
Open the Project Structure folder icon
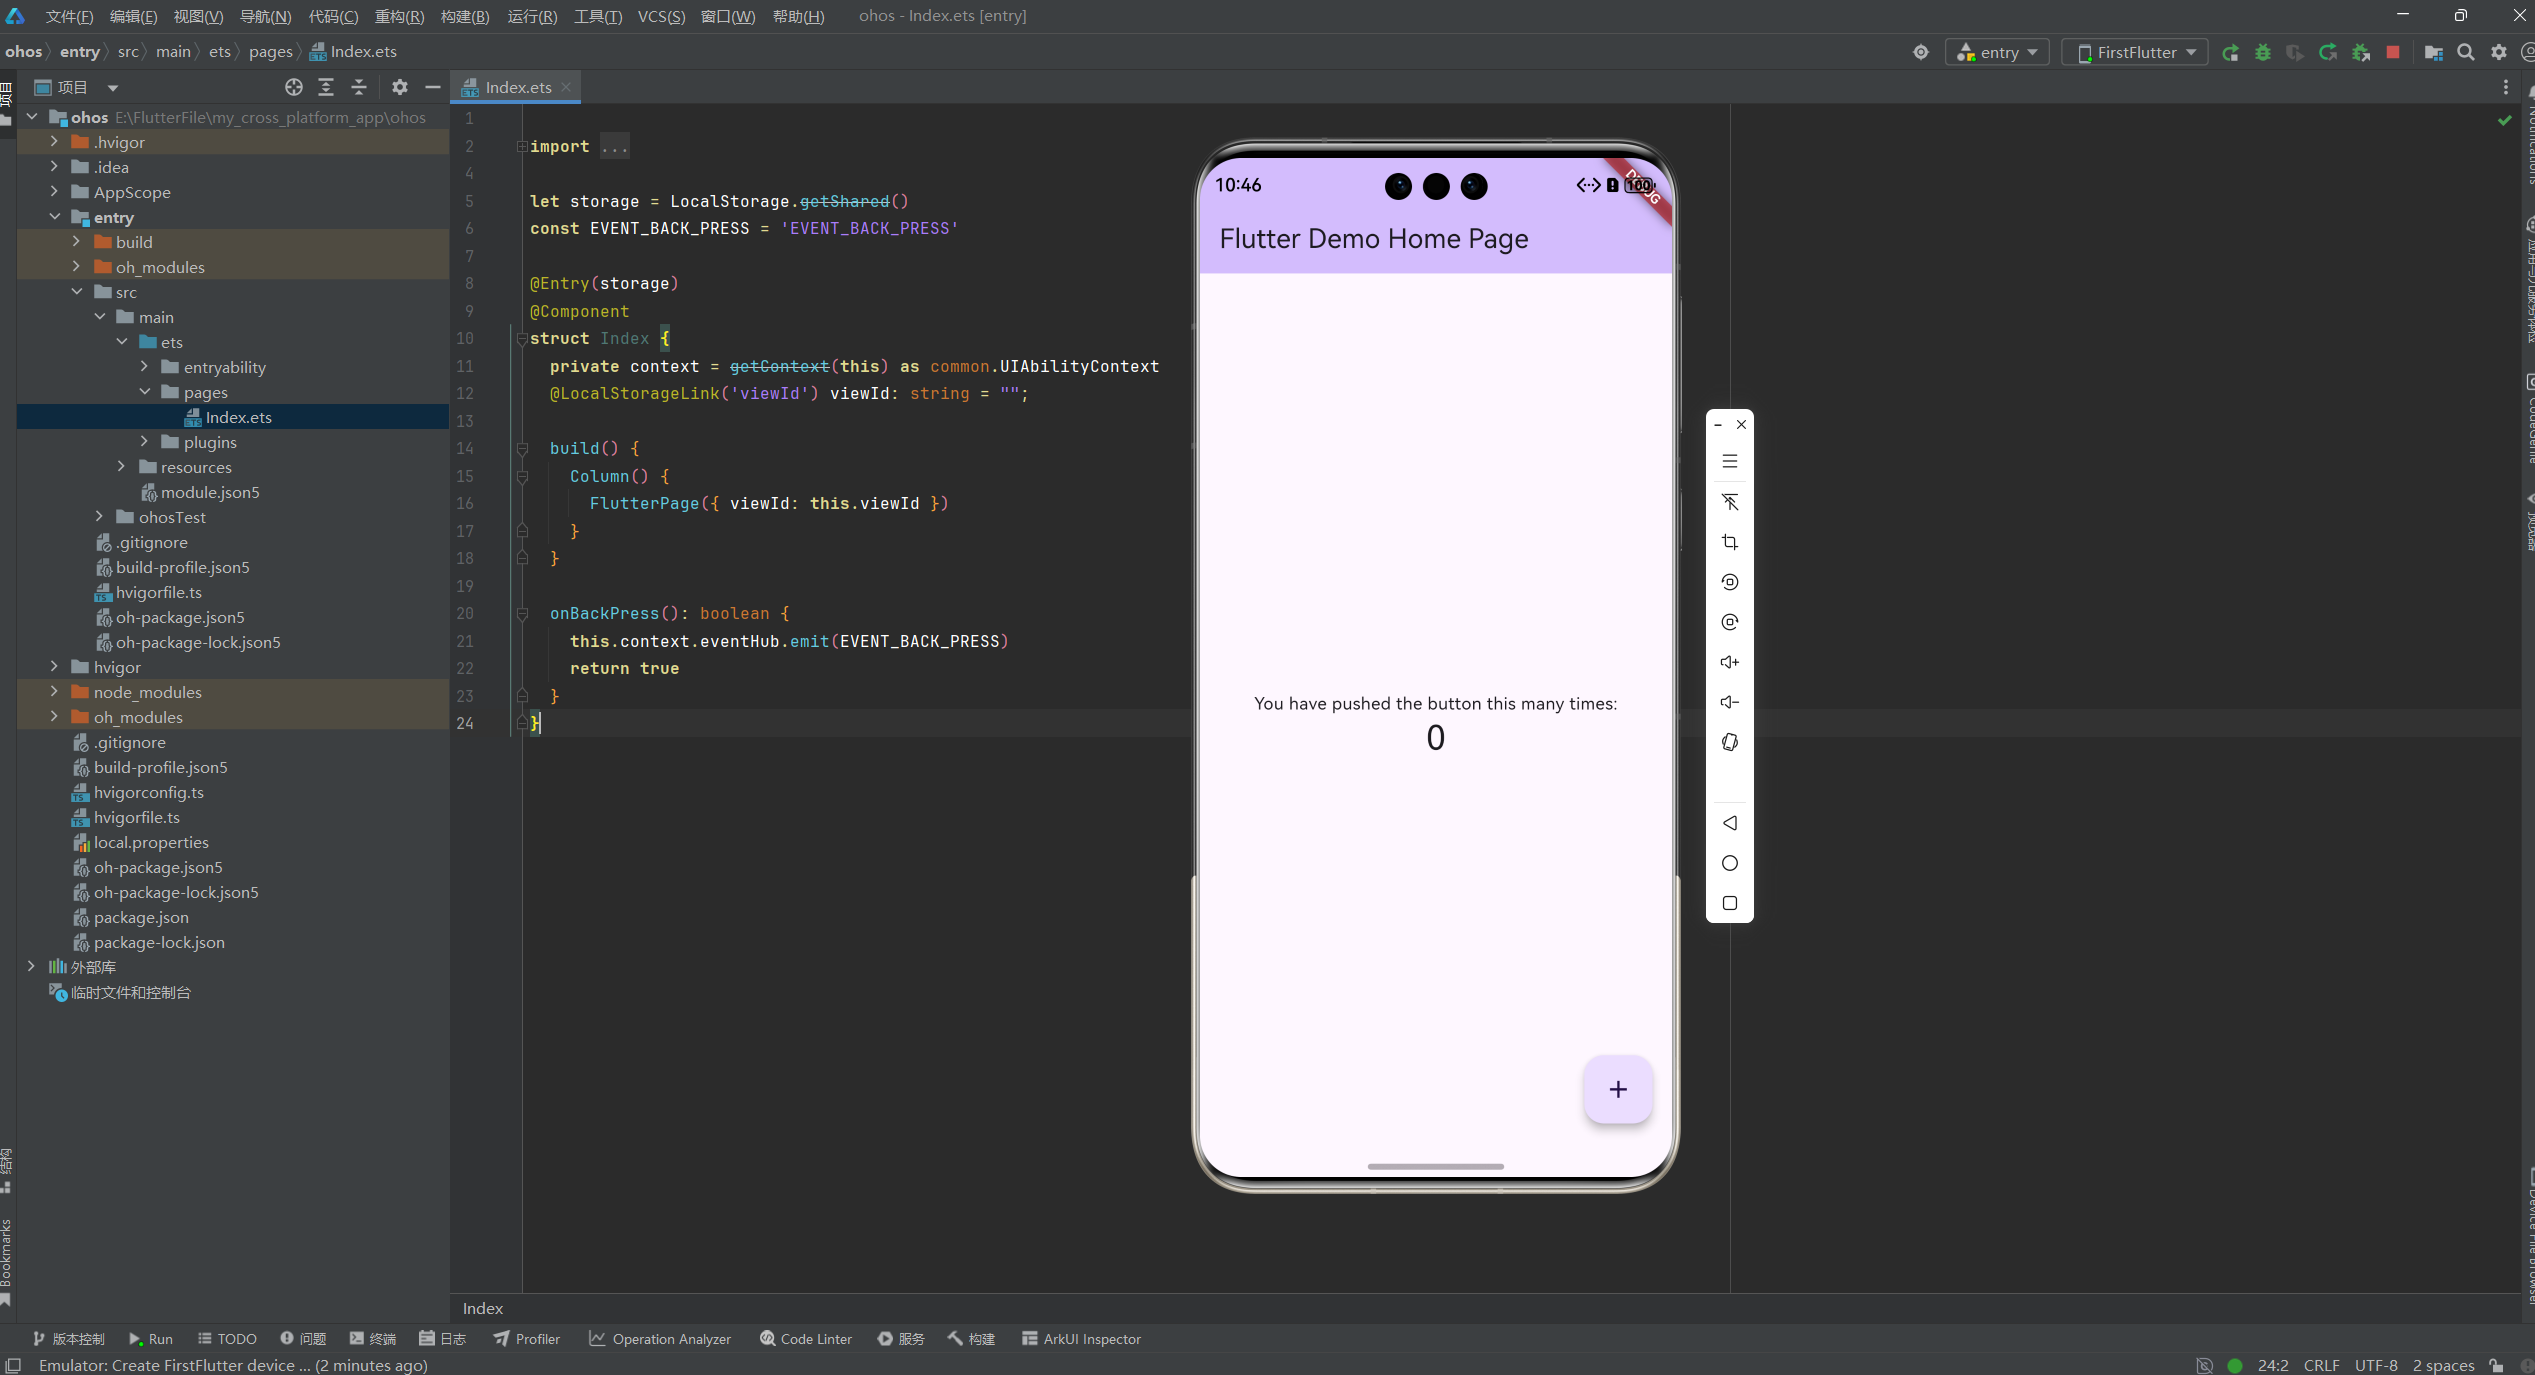click(2433, 52)
